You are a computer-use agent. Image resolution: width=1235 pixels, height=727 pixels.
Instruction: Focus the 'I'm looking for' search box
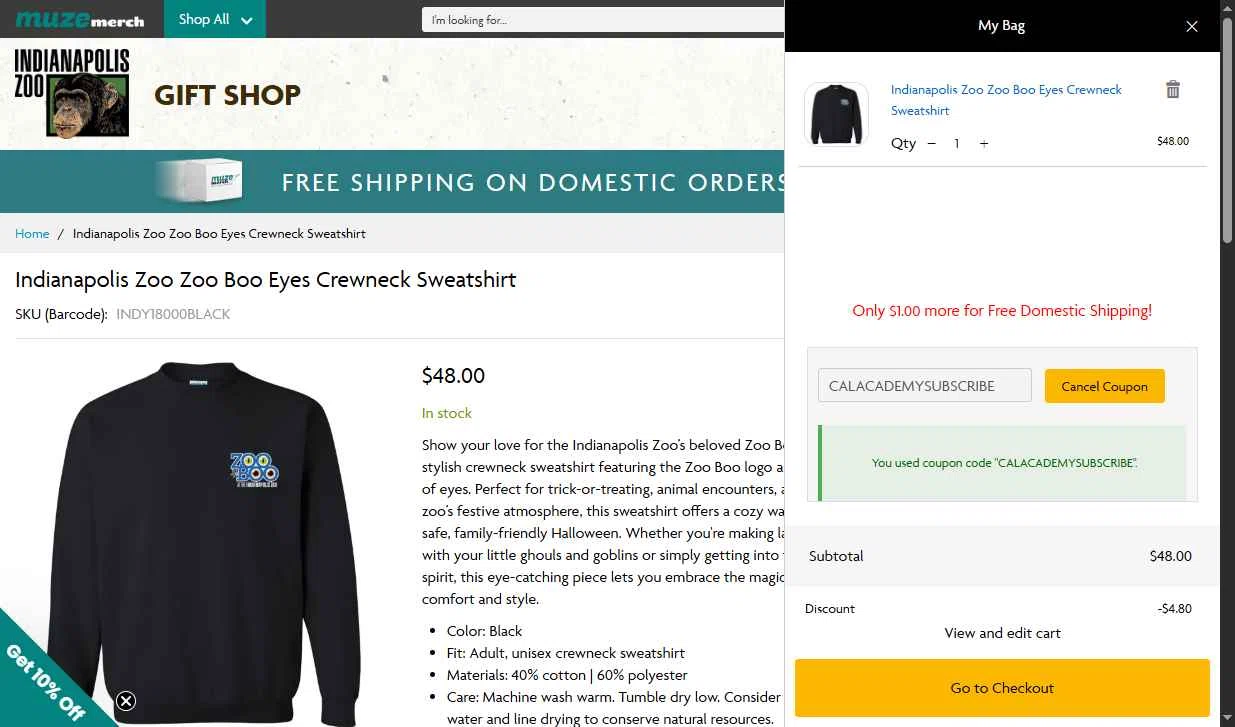coord(600,20)
